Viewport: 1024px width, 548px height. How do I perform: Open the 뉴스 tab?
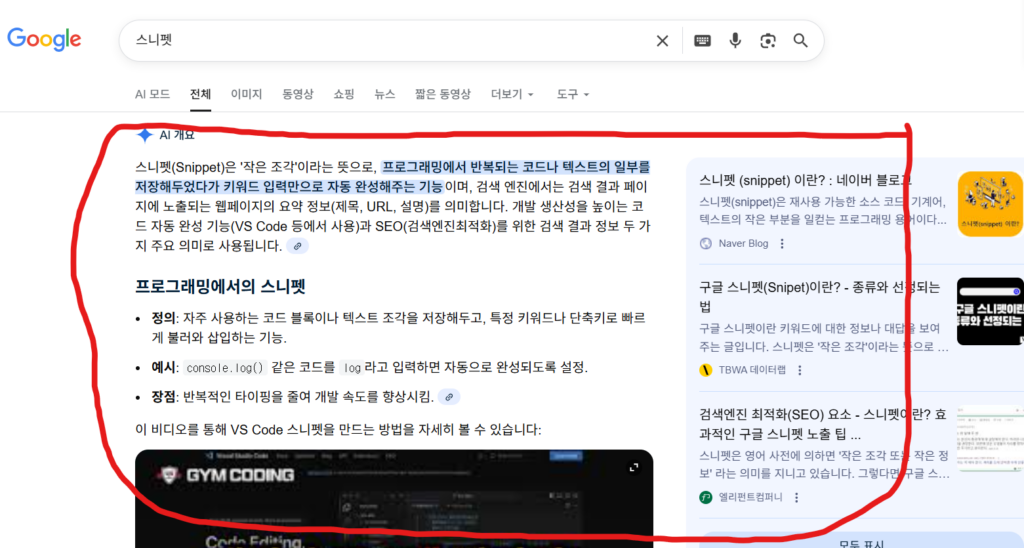click(385, 94)
